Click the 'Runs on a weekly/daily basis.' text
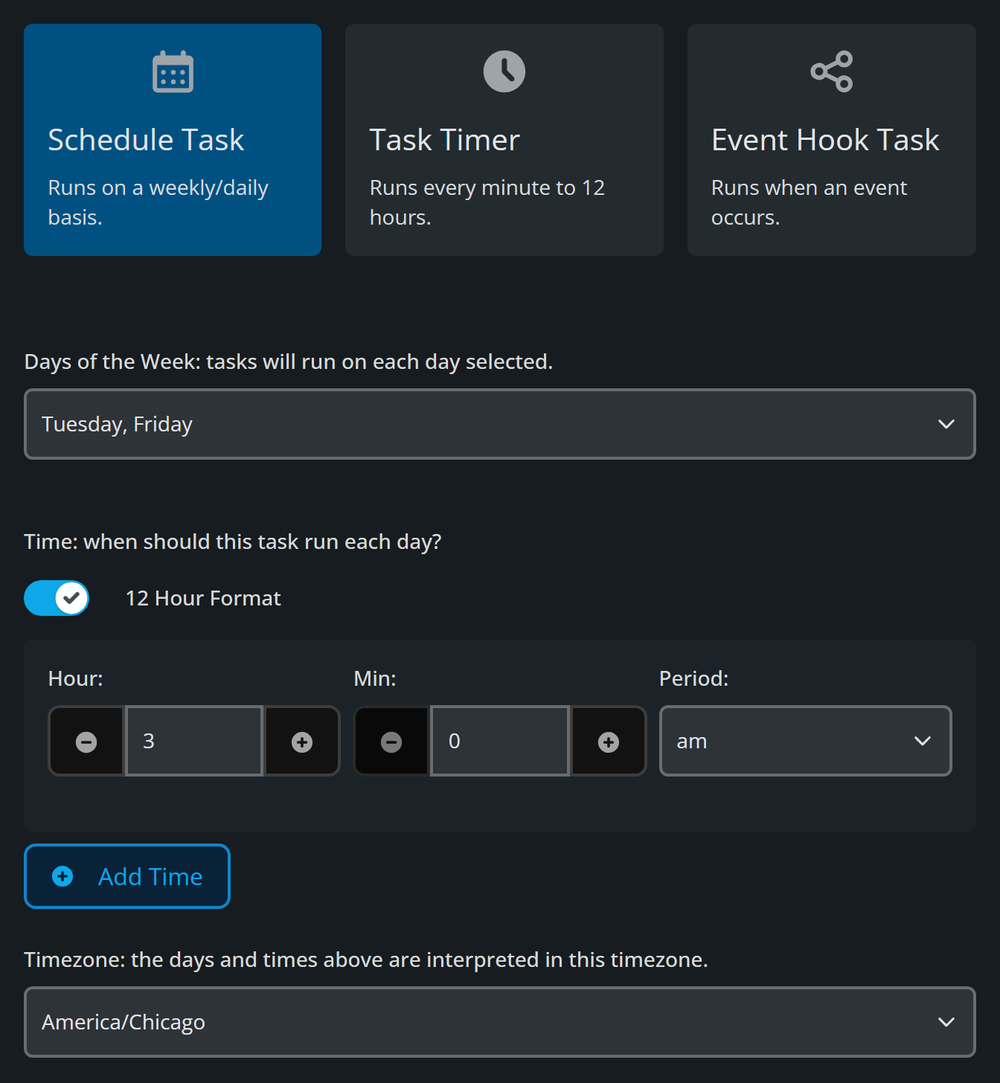 (x=158, y=202)
